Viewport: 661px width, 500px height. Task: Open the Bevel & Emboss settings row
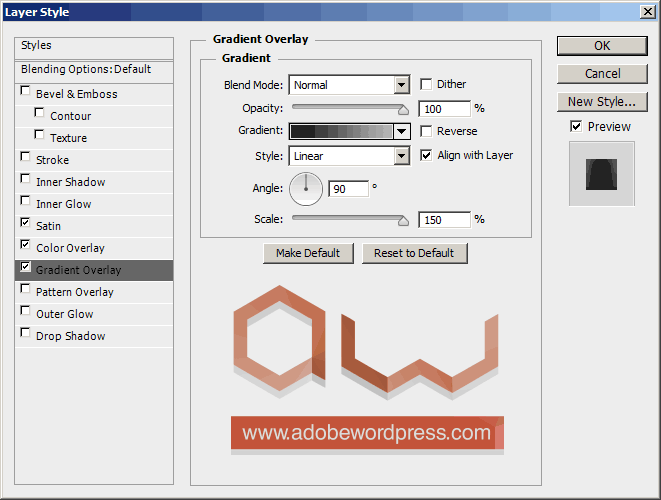coord(94,94)
